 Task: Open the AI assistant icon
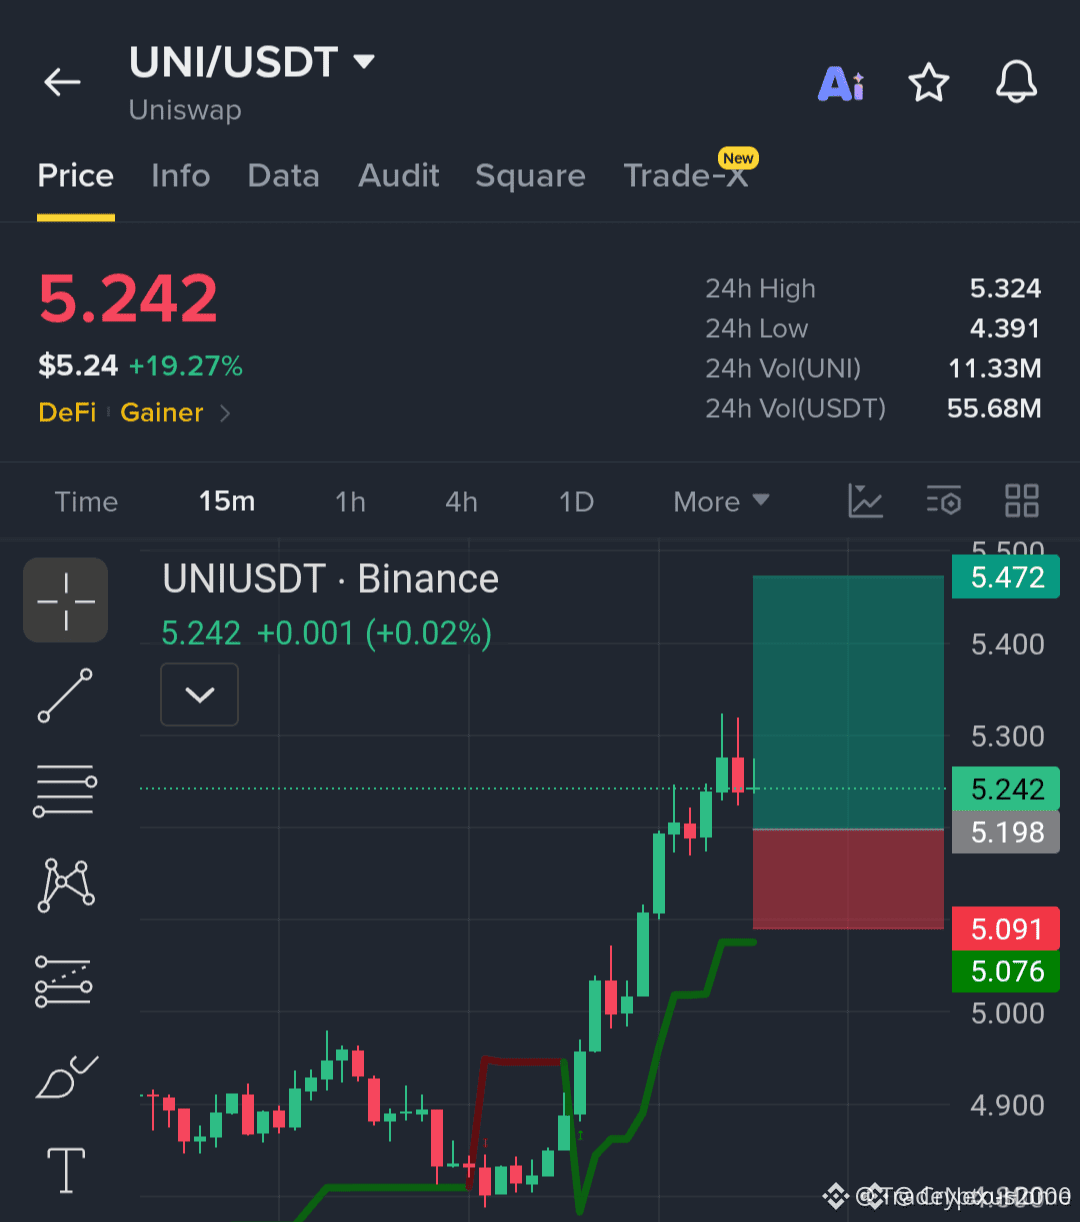click(x=841, y=83)
